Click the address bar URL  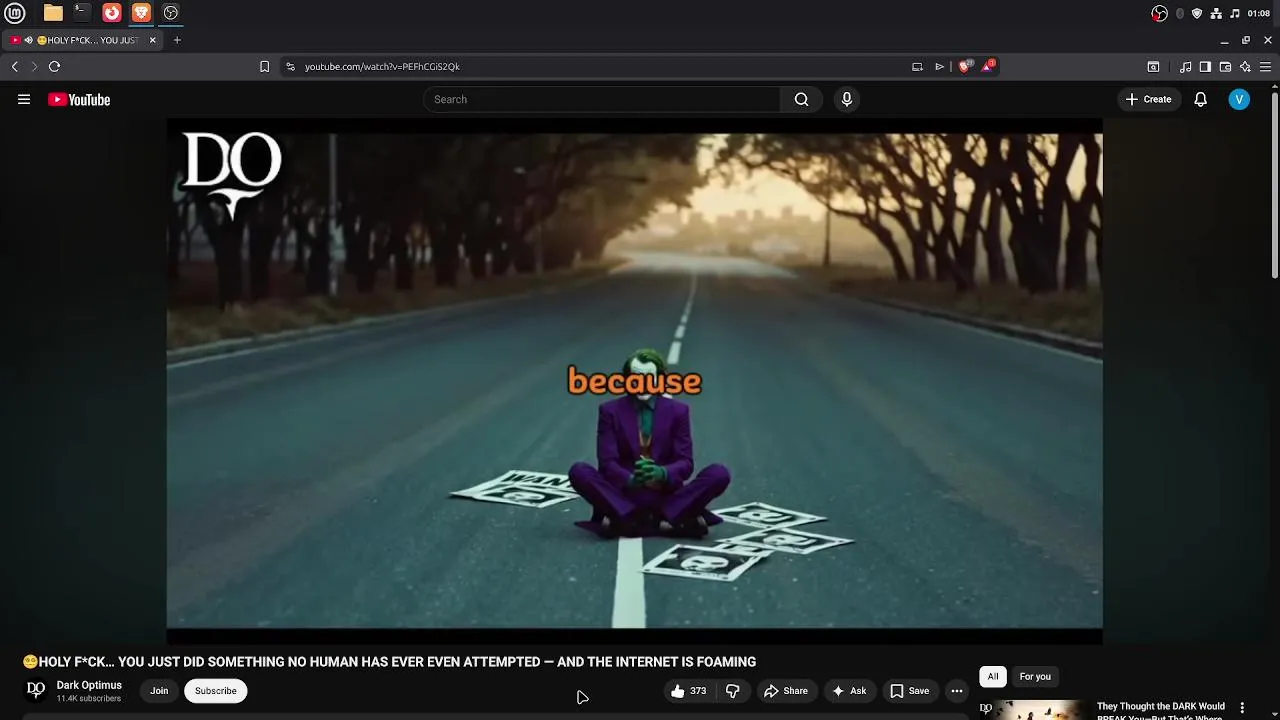(x=382, y=67)
